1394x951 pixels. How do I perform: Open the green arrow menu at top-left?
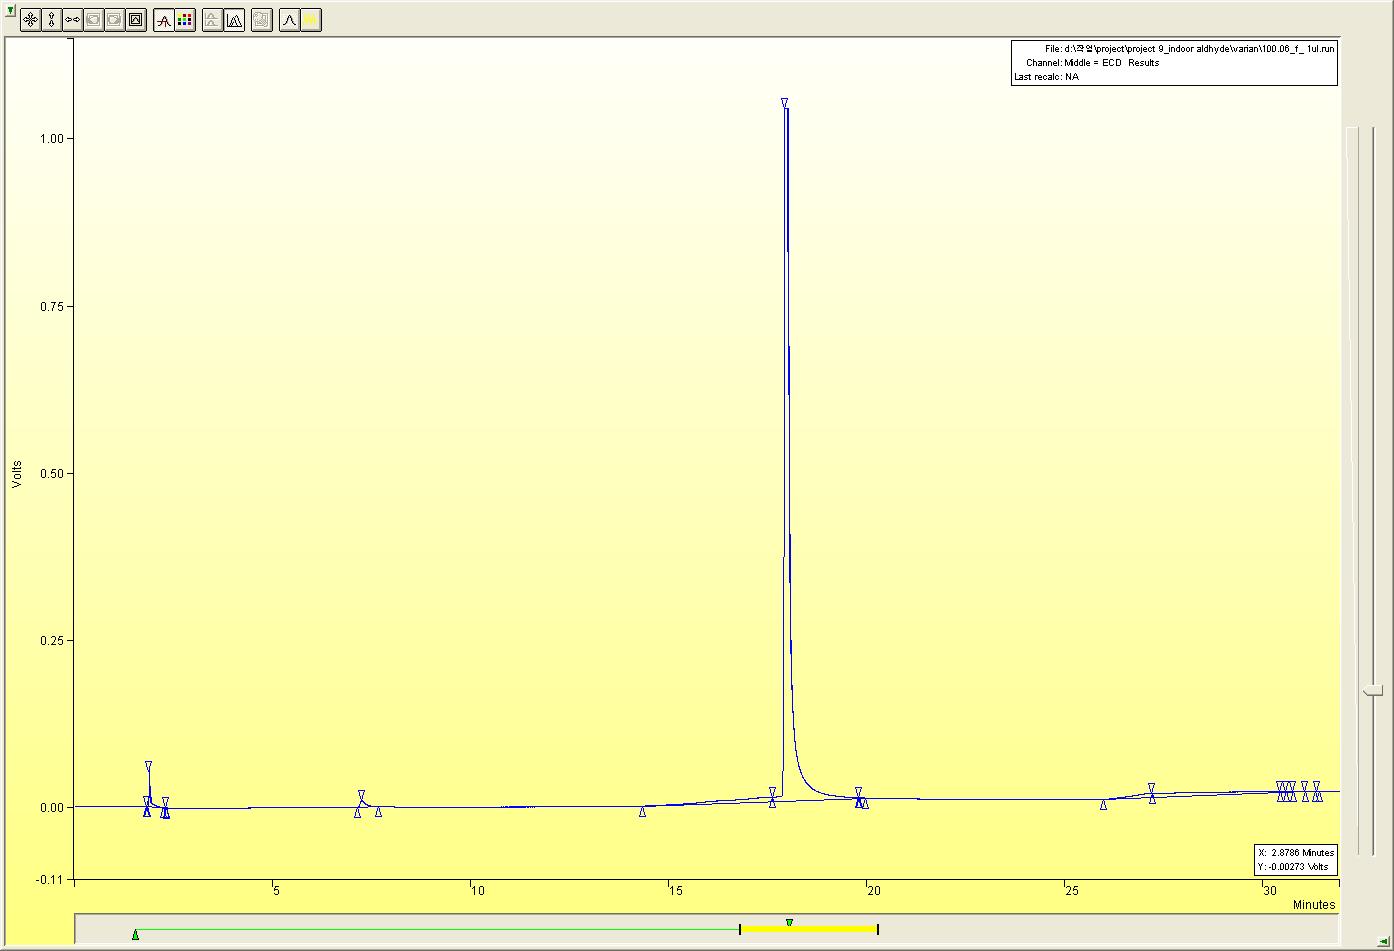tap(10, 10)
